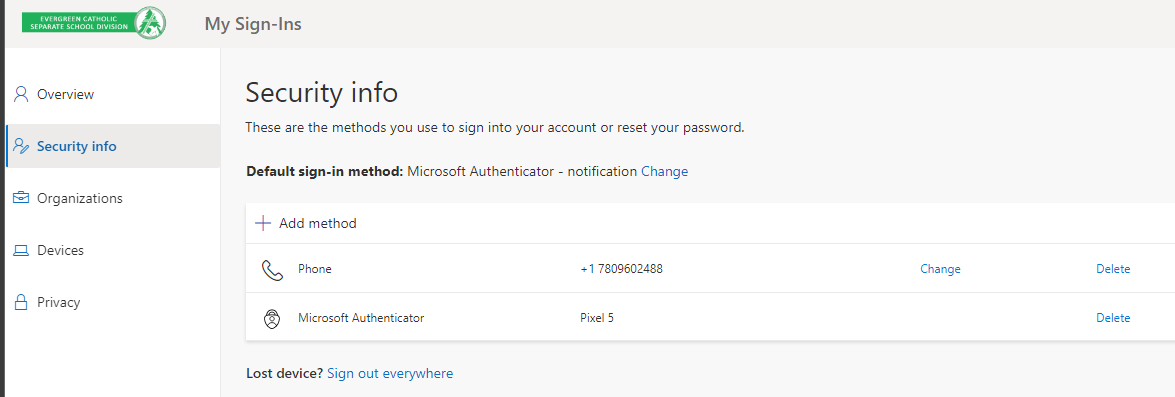Click the Security info page heading
Viewport: 1175px width, 397px height.
coord(321,94)
